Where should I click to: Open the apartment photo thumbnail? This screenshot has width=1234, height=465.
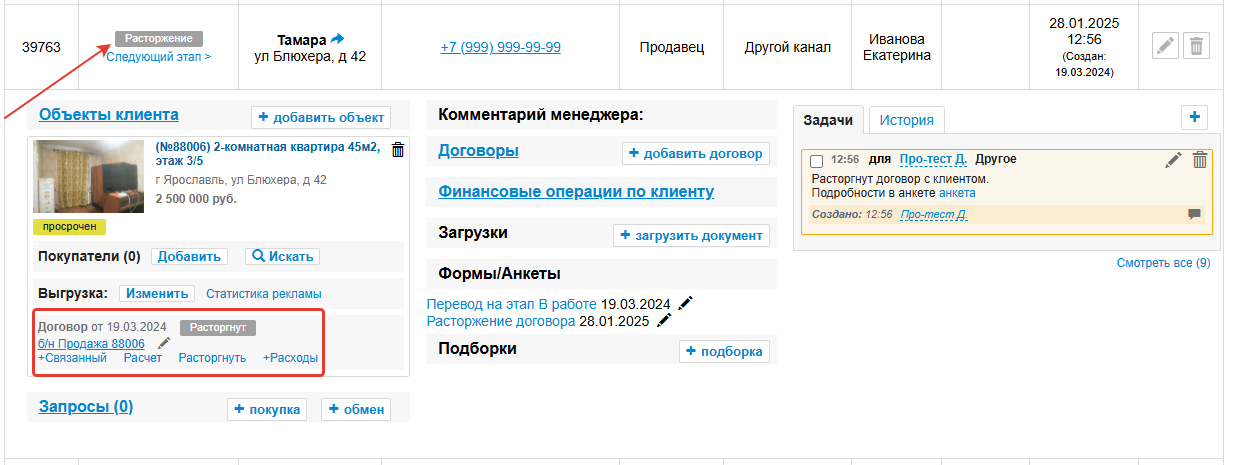point(90,176)
